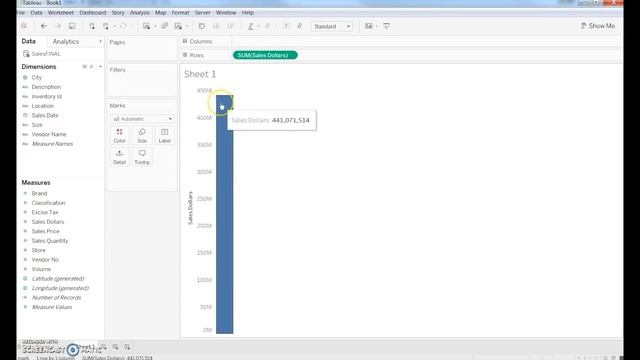Viewport: 640px width, 360px height.
Task: Open the Highlight dropdown arrow
Action: coord(258,27)
